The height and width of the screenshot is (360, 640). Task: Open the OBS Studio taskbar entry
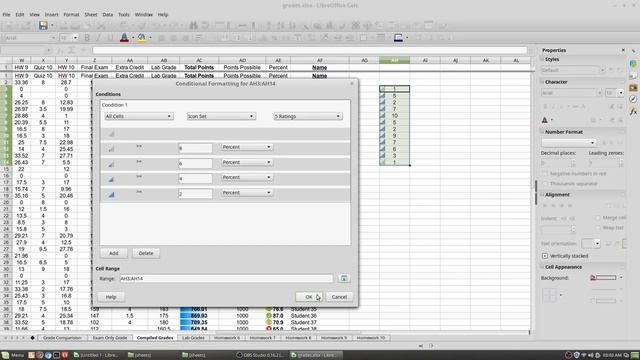click(261, 355)
